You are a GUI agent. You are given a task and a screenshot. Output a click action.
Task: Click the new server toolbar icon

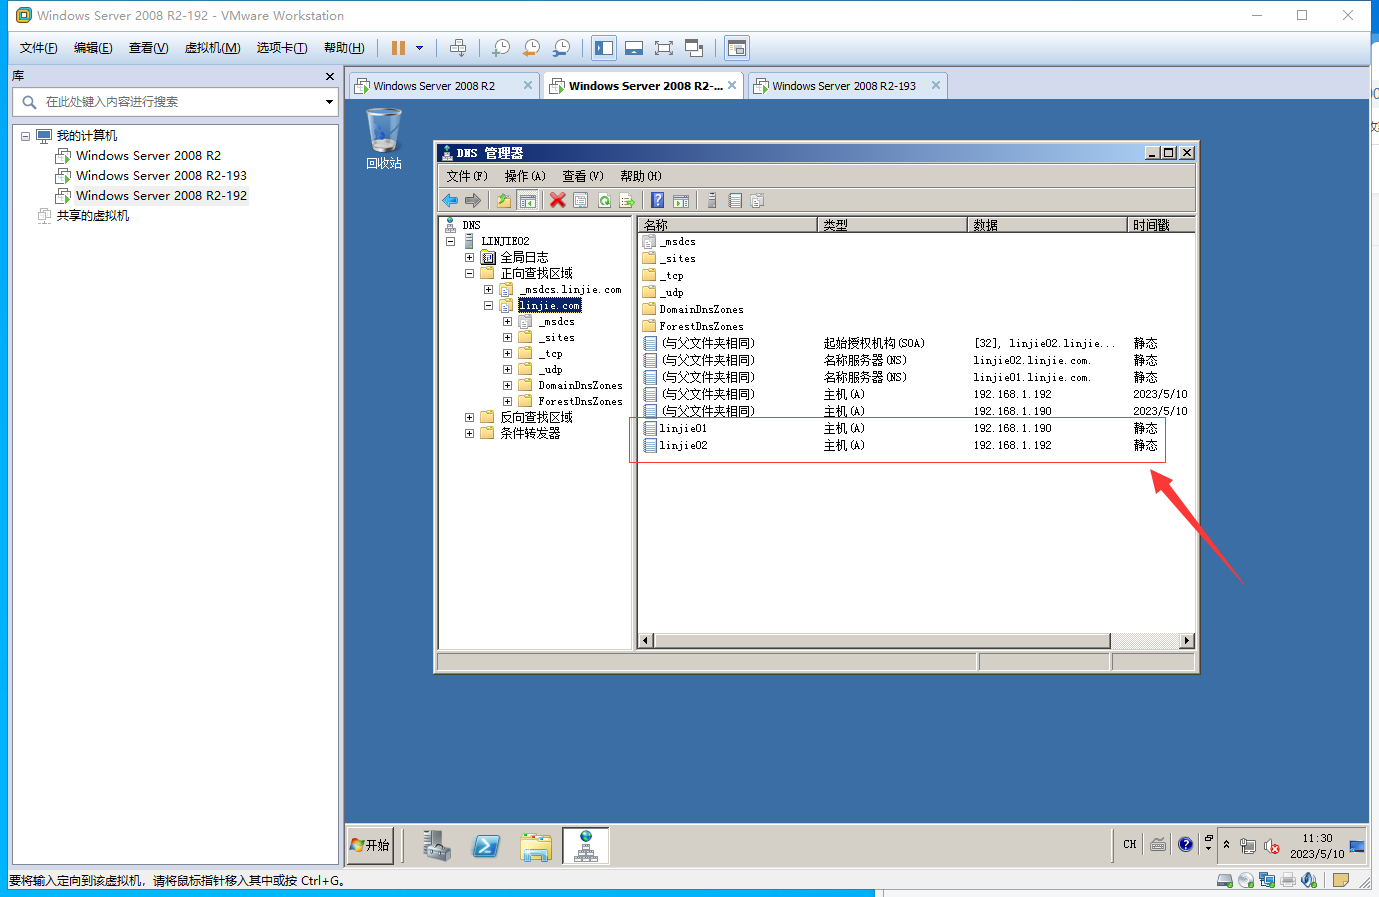pos(712,201)
